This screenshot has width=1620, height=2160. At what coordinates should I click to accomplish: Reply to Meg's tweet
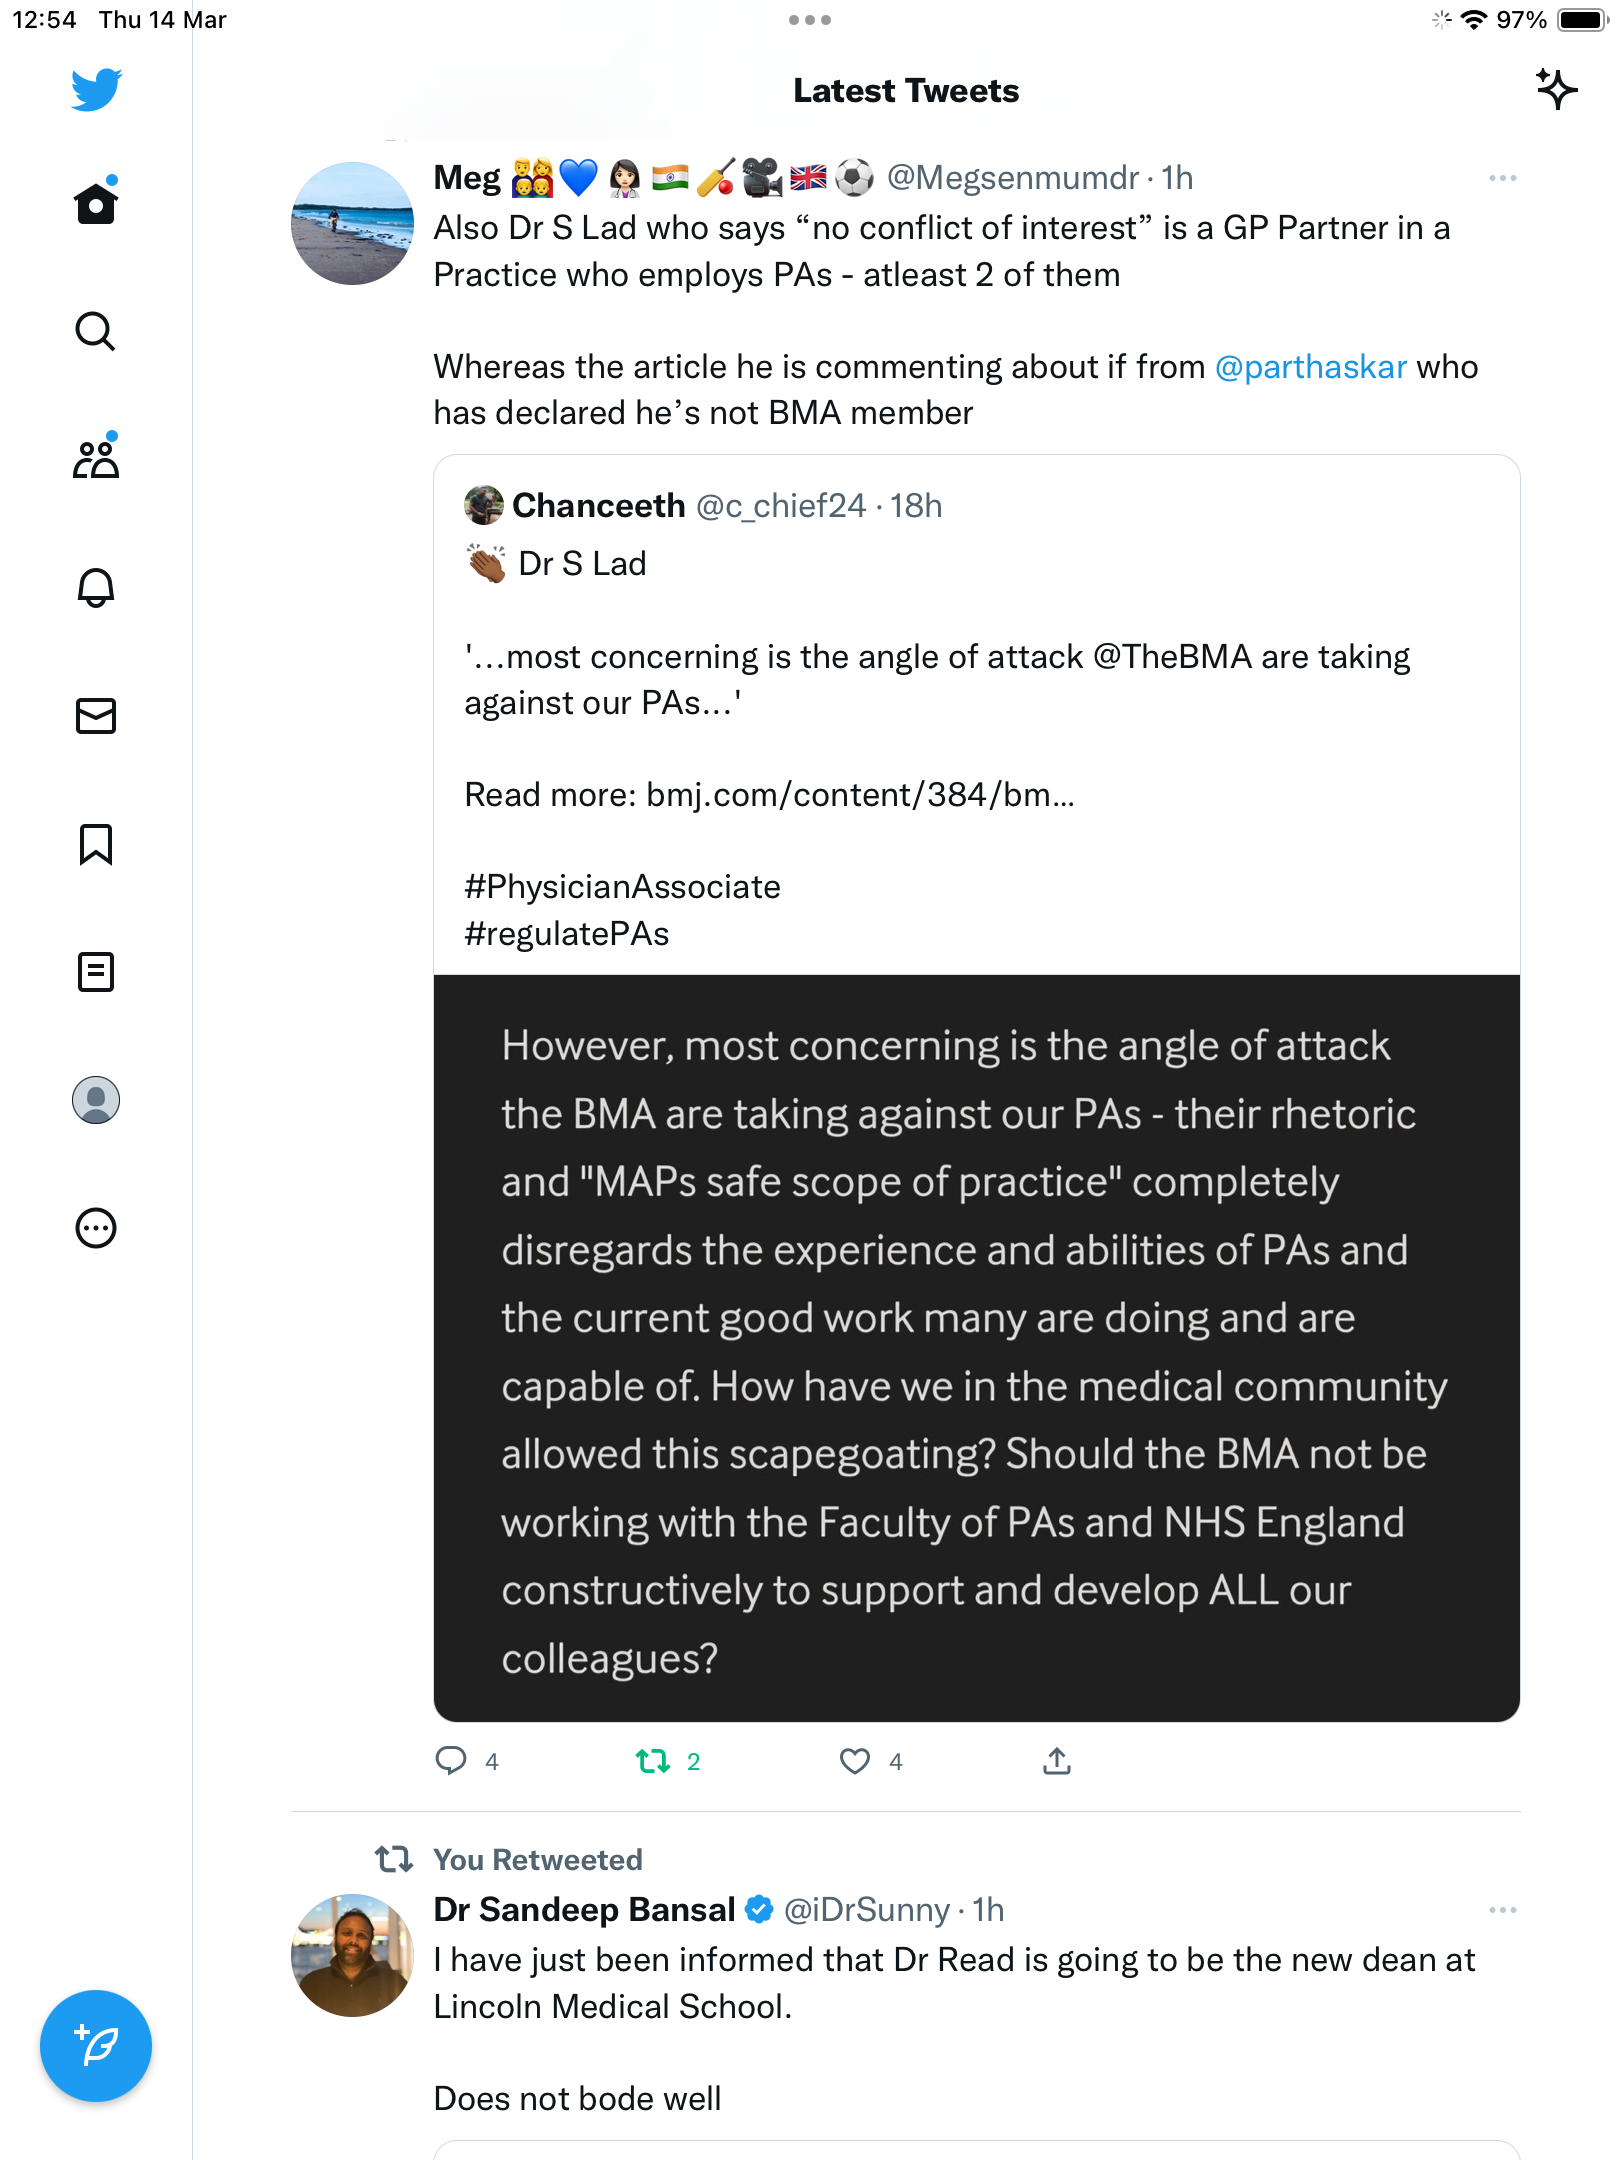click(451, 1761)
